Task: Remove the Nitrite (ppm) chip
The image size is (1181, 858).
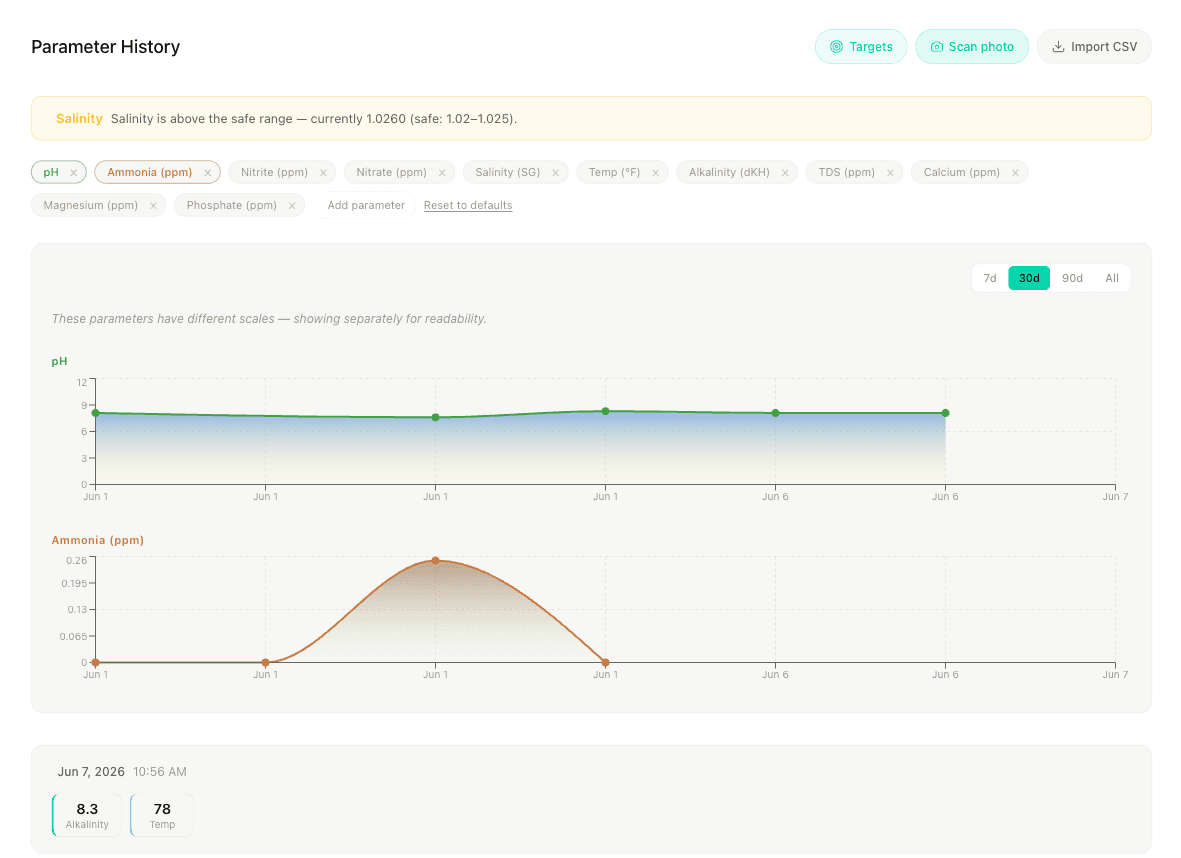Action: coord(323,173)
